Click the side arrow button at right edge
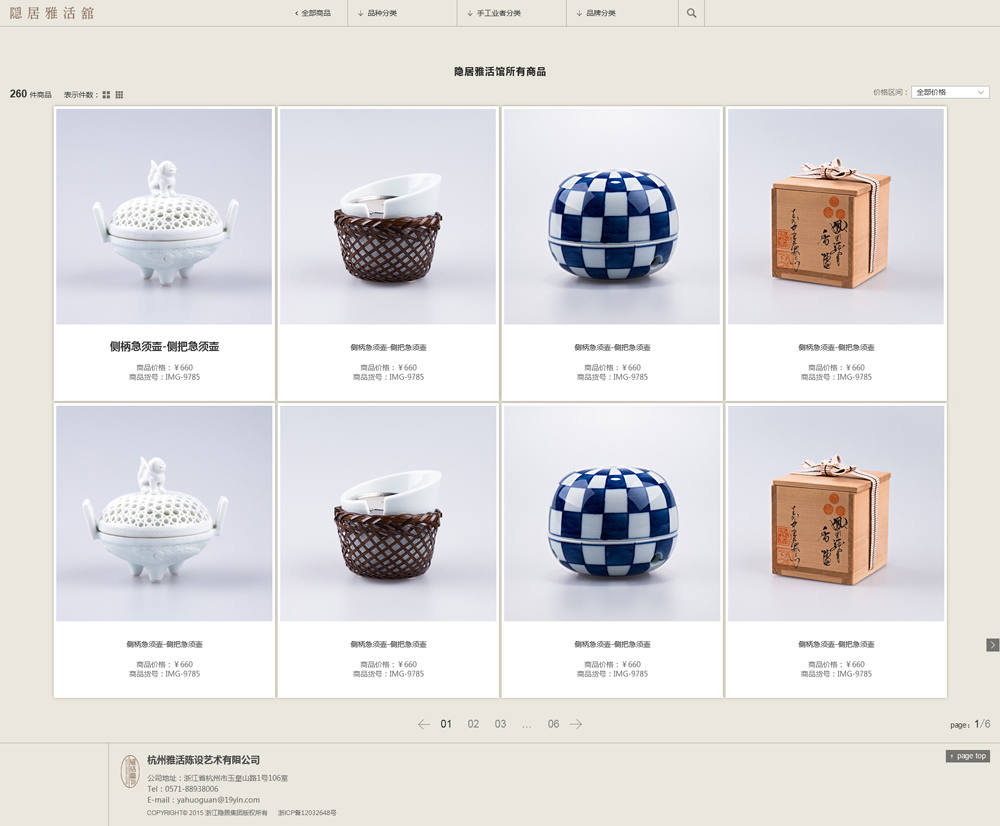The width and height of the screenshot is (1000, 826). pos(992,645)
